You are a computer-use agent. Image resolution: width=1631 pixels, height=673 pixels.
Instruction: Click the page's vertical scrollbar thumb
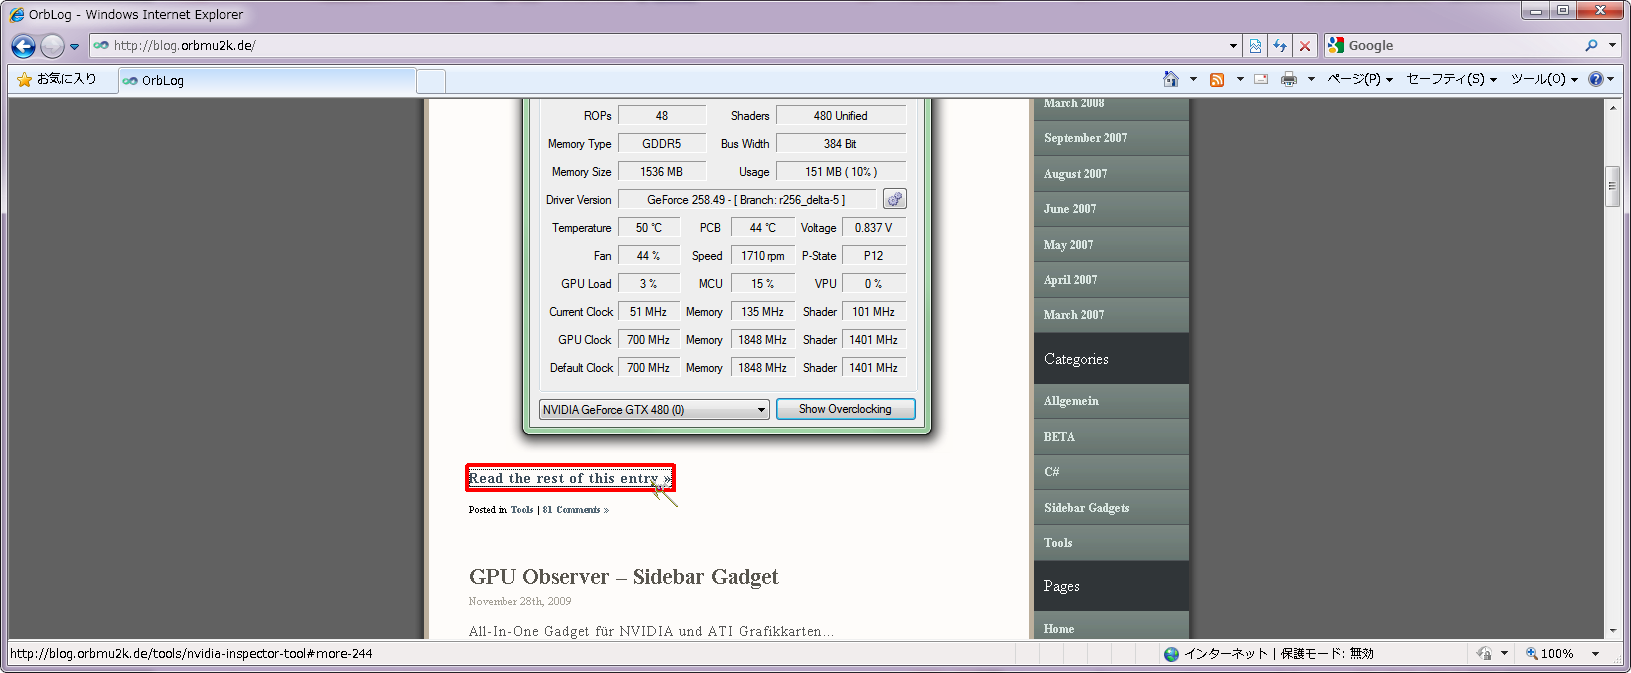tap(1612, 186)
